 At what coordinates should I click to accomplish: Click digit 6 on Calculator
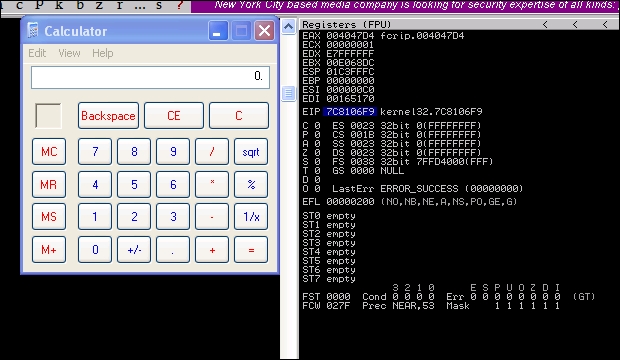coord(173,184)
